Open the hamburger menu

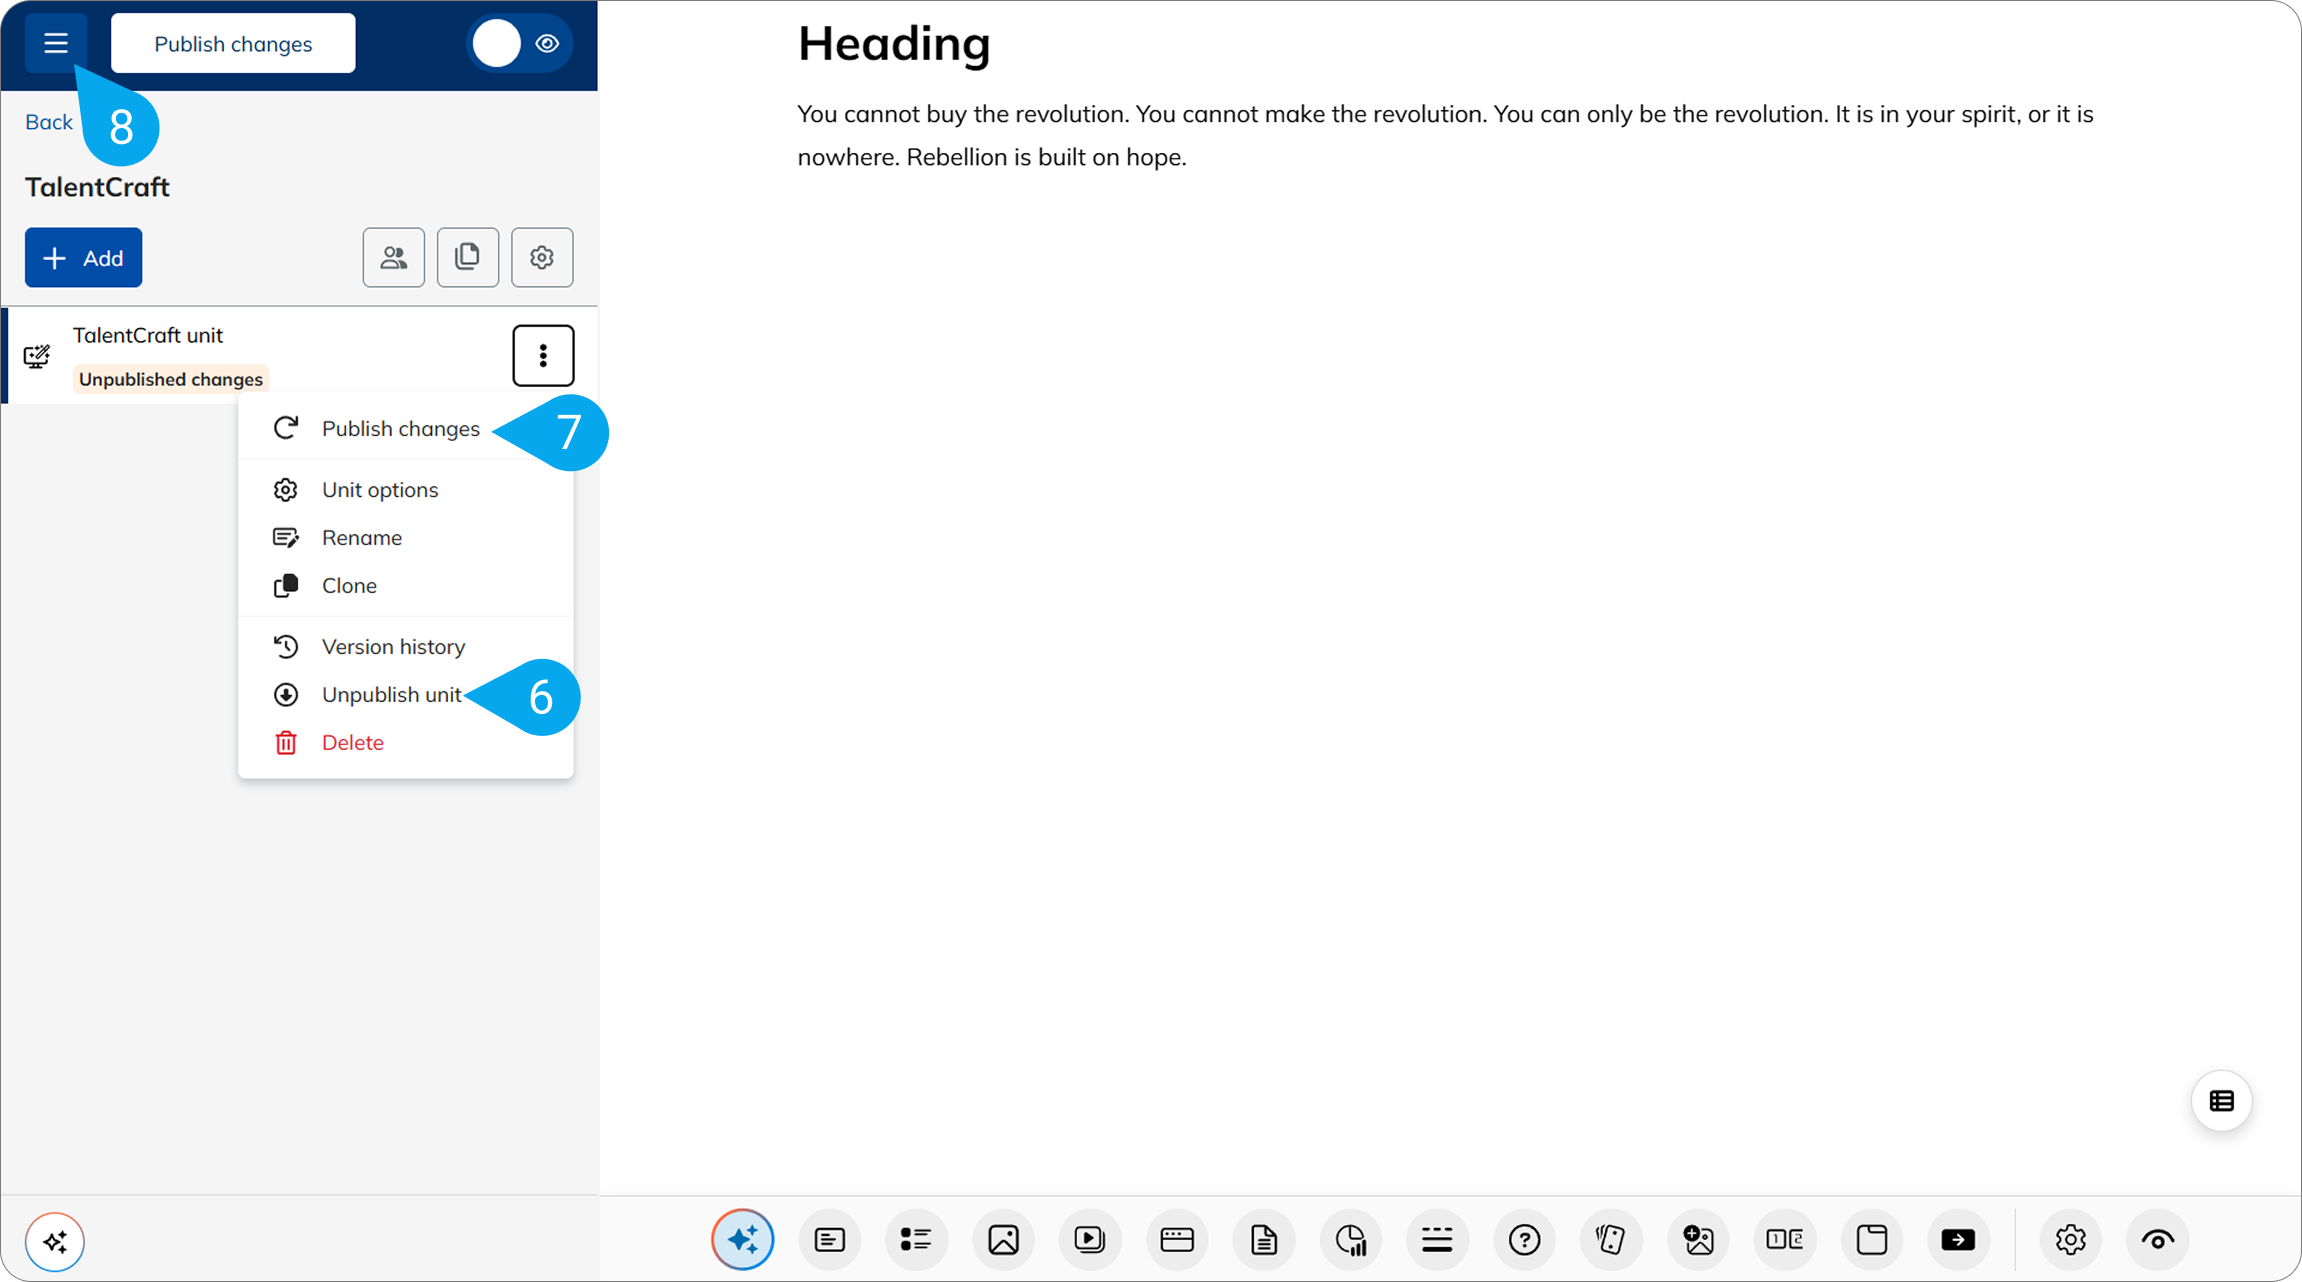[56, 44]
